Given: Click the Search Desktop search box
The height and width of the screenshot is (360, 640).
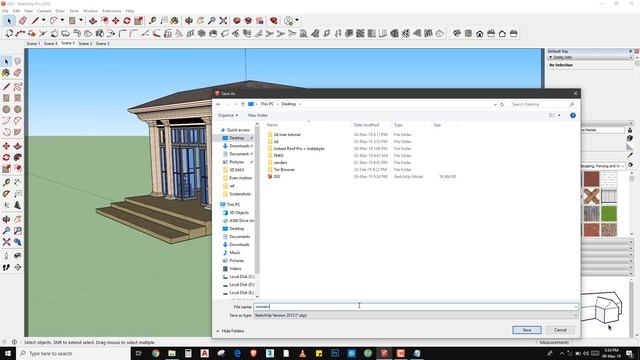Looking at the screenshot, I should pos(542,104).
